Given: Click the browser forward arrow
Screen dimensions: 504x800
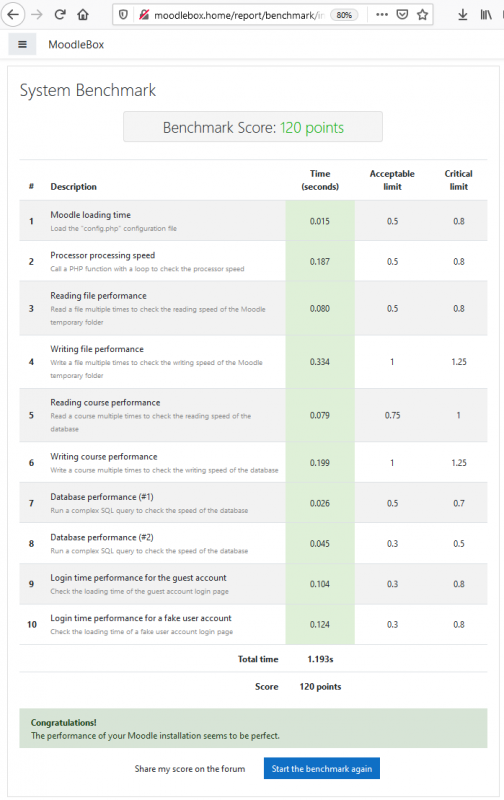Looking at the screenshot, I should 37,14.
